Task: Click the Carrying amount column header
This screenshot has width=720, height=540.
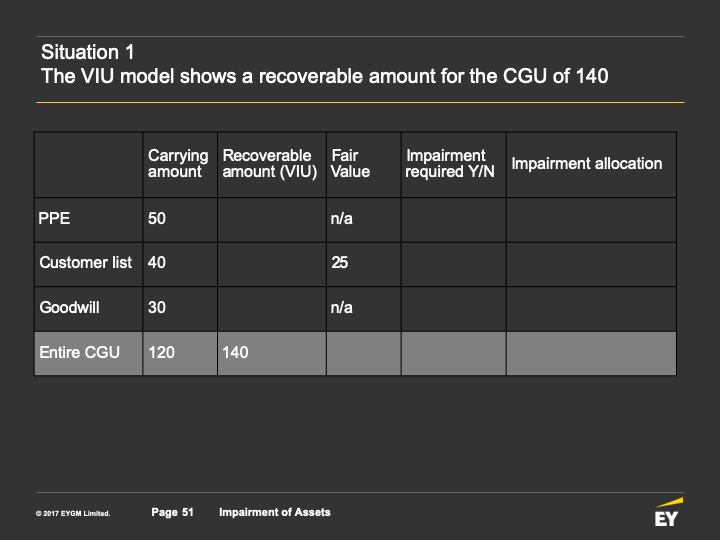Action: tap(180, 164)
